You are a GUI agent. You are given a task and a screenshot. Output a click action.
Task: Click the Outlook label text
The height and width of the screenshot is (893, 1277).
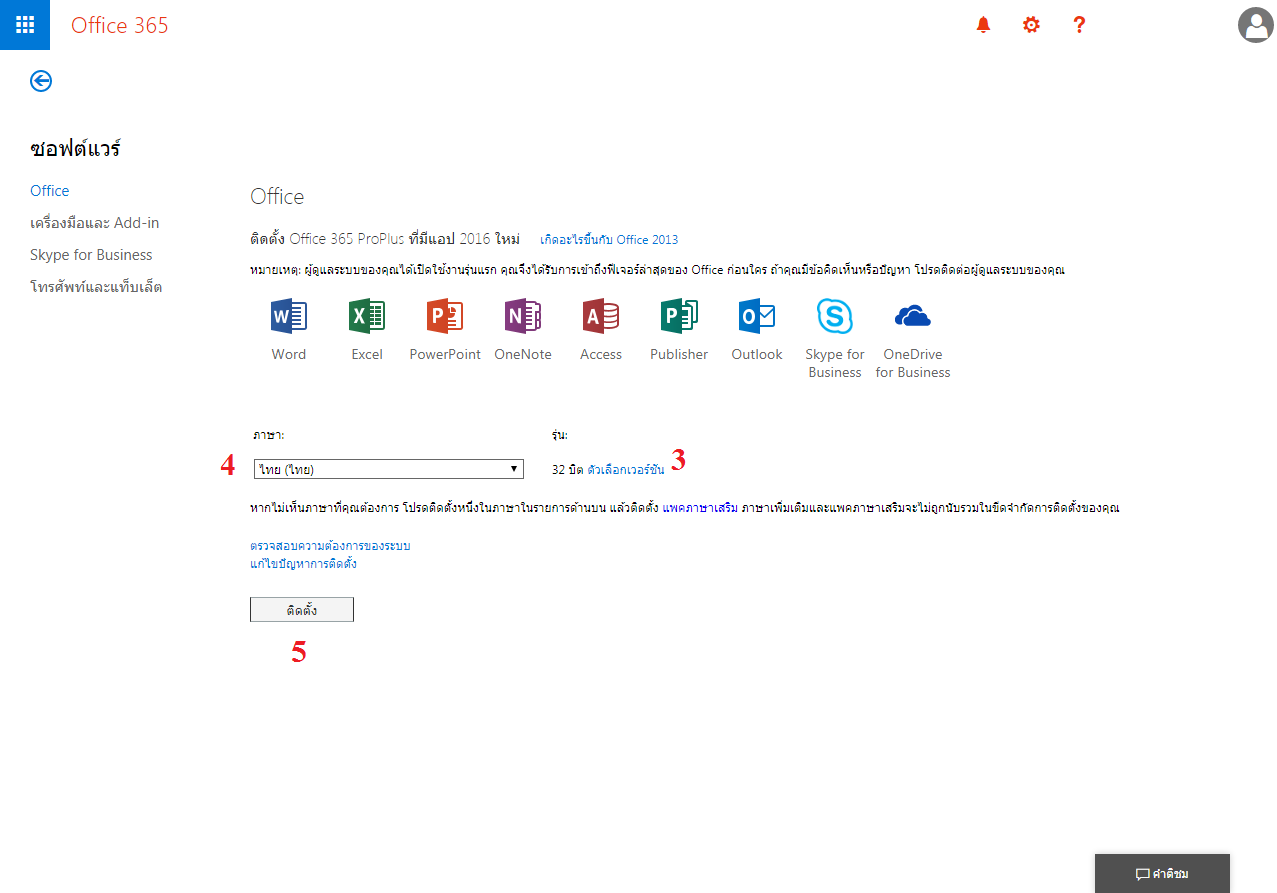(x=757, y=354)
